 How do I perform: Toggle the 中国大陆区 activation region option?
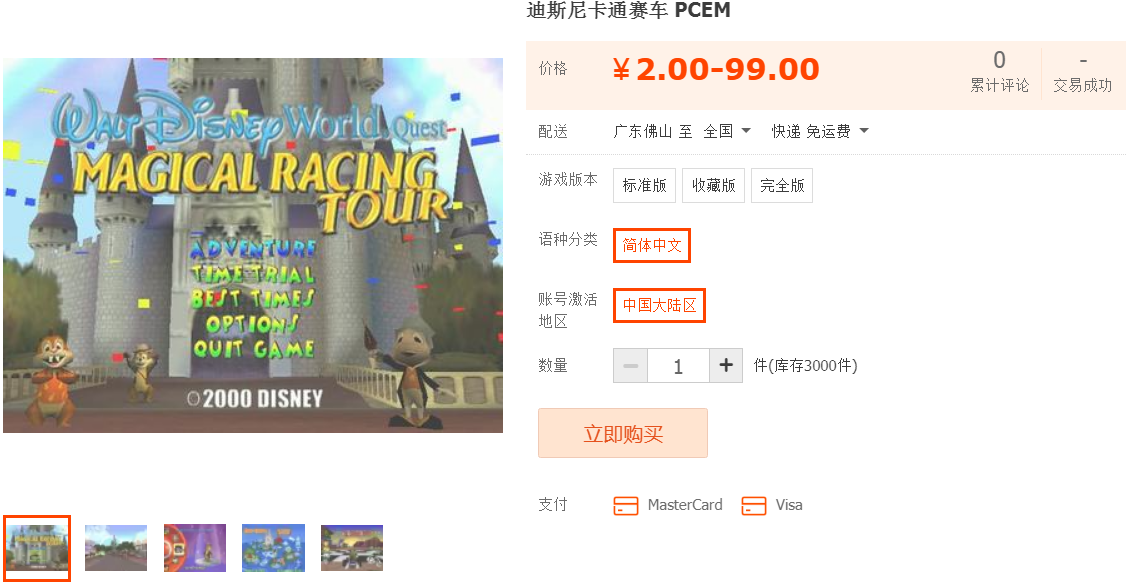tap(660, 305)
